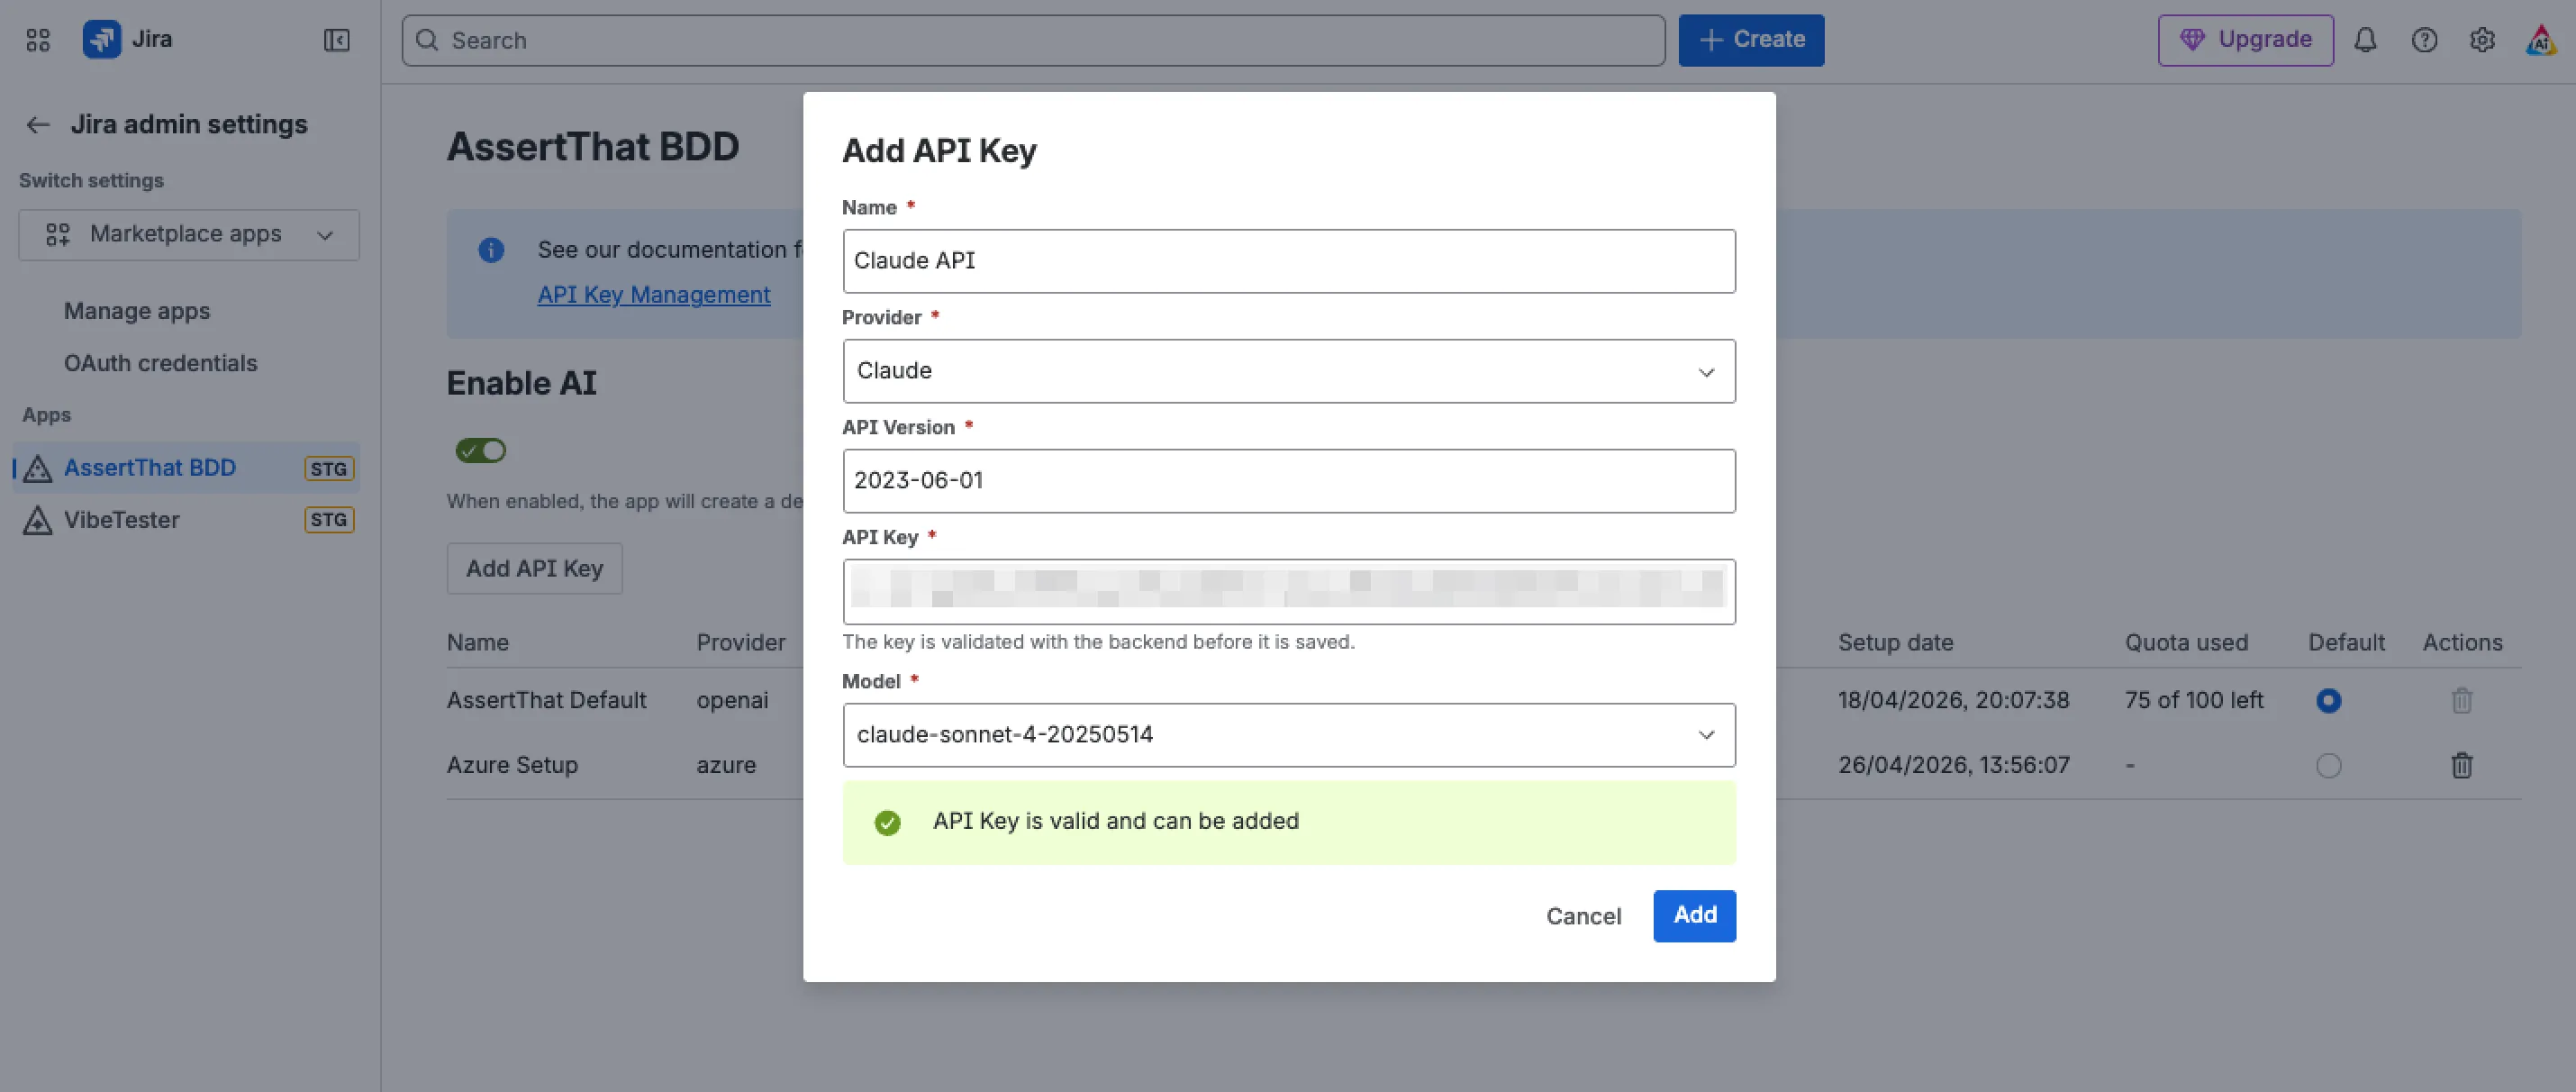Screen dimensions: 2576x1092
Task: Go back using the arrow beside Jira admin settings
Action: coord(38,125)
